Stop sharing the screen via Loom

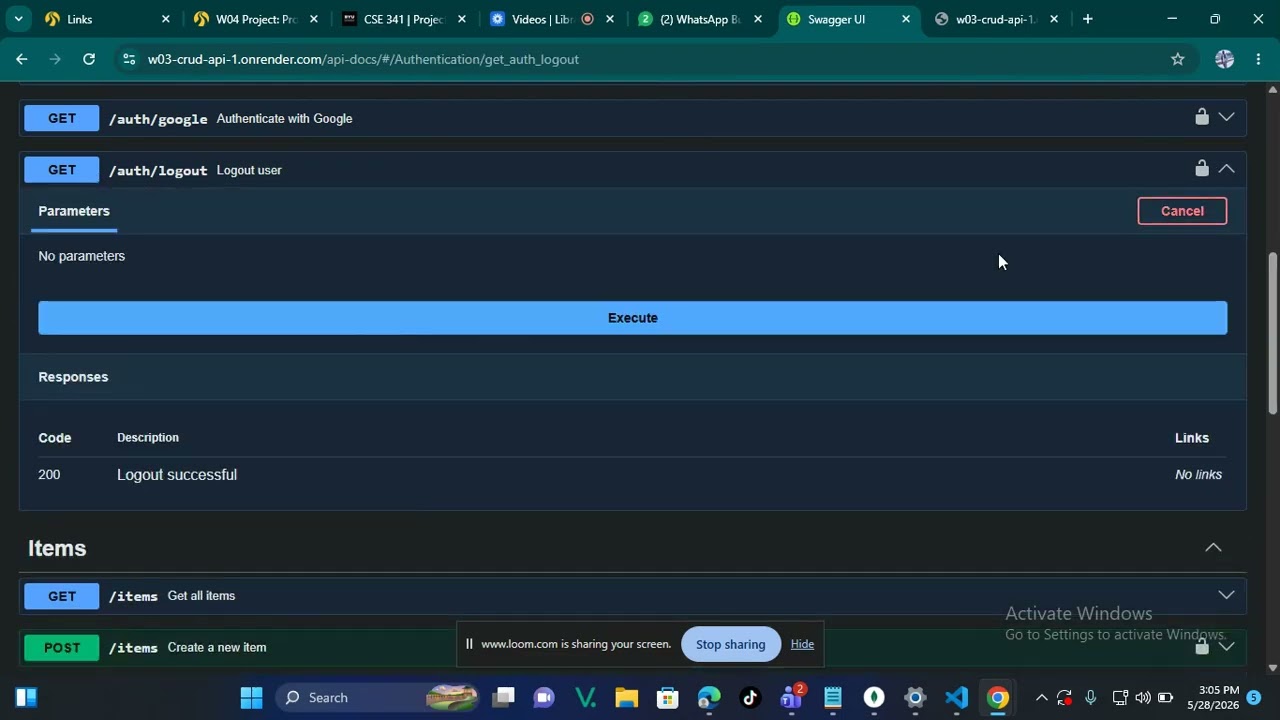tap(730, 644)
